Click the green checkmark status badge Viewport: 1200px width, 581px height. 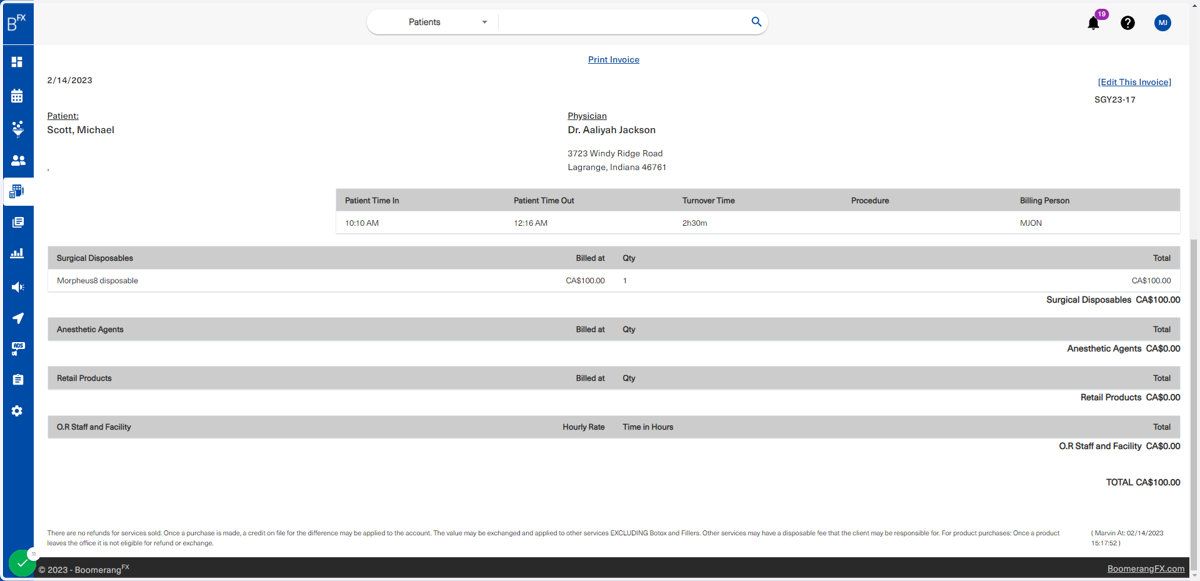[22, 563]
